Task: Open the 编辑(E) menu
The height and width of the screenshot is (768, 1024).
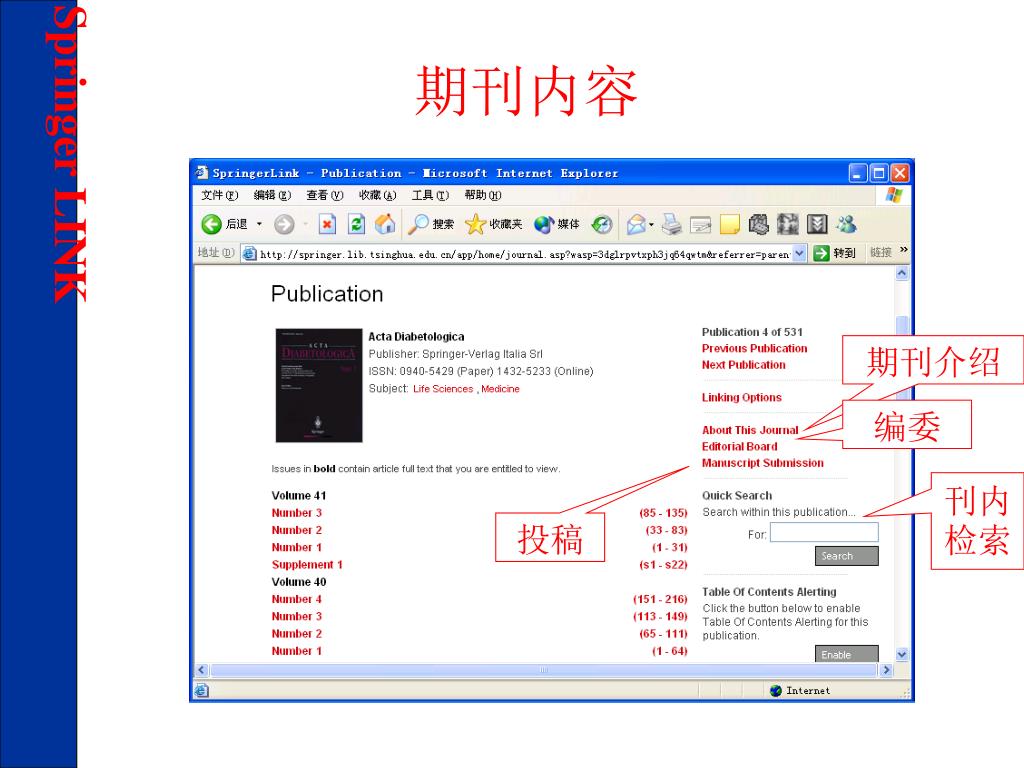Action: click(272, 195)
